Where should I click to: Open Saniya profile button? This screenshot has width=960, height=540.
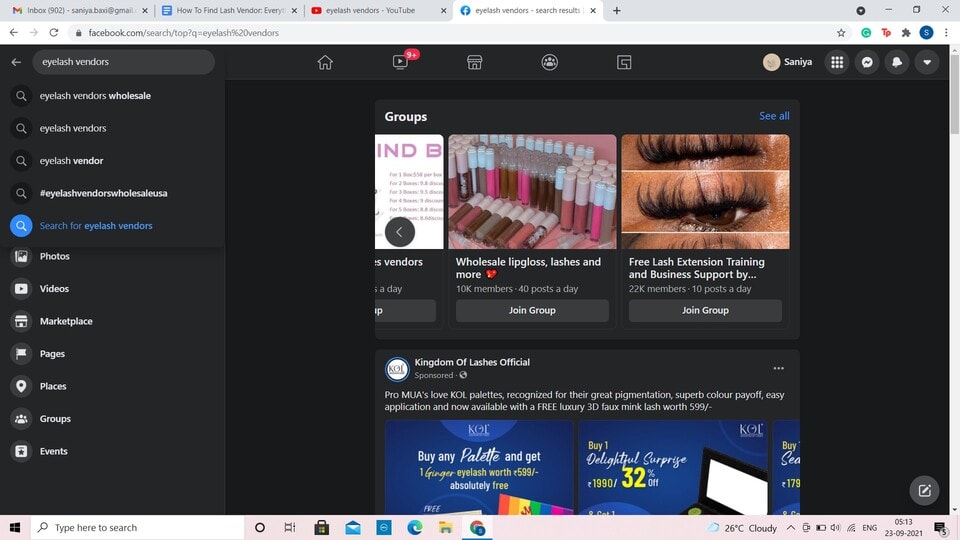click(x=788, y=62)
